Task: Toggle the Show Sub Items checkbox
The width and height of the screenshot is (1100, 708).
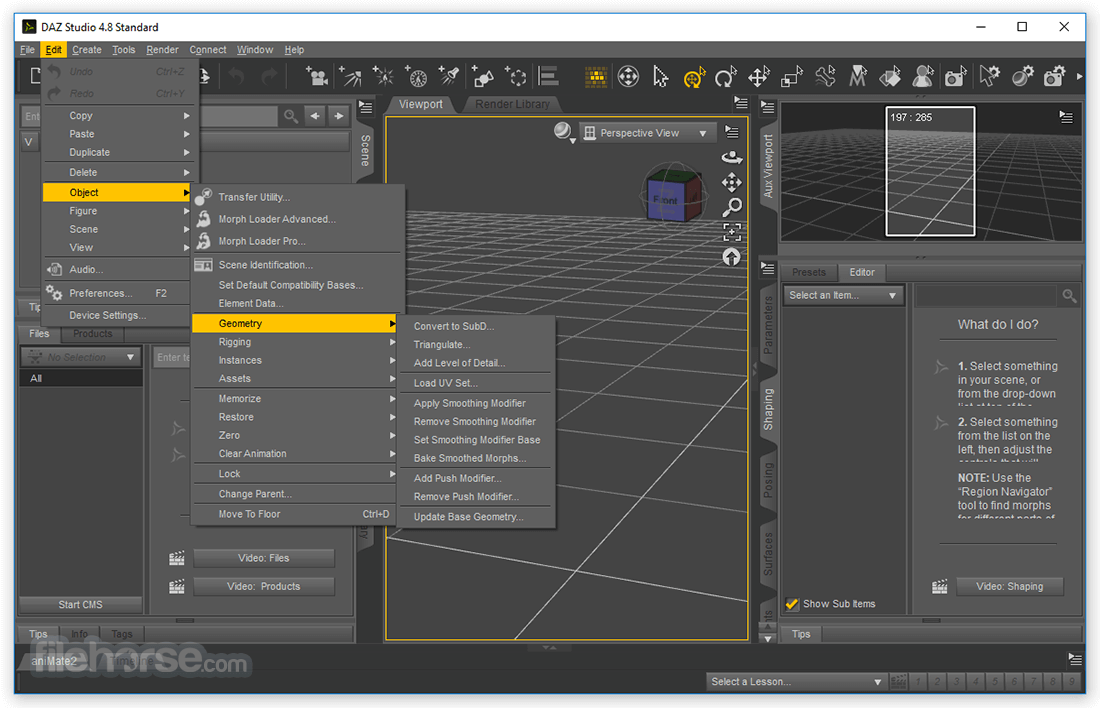Action: (792, 603)
